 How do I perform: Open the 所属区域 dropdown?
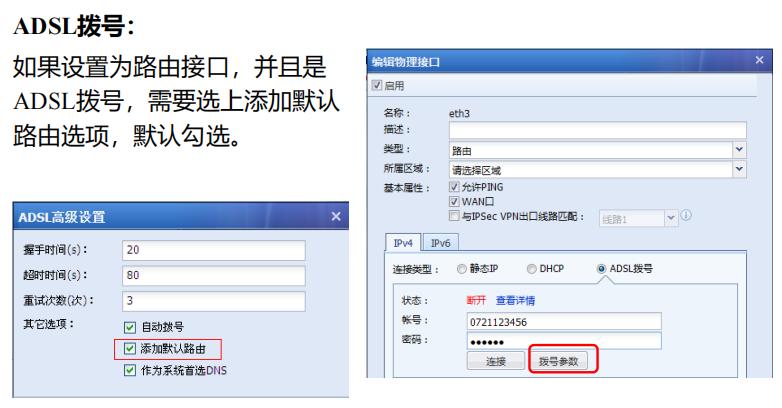[739, 170]
